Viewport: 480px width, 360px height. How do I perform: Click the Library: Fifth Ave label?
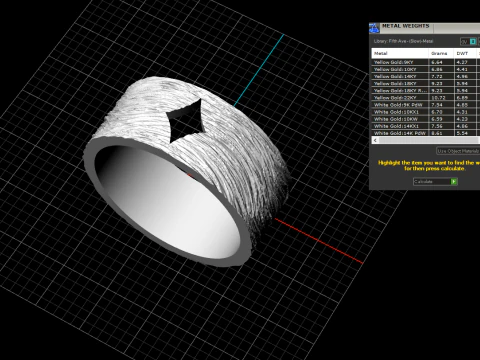(x=403, y=41)
